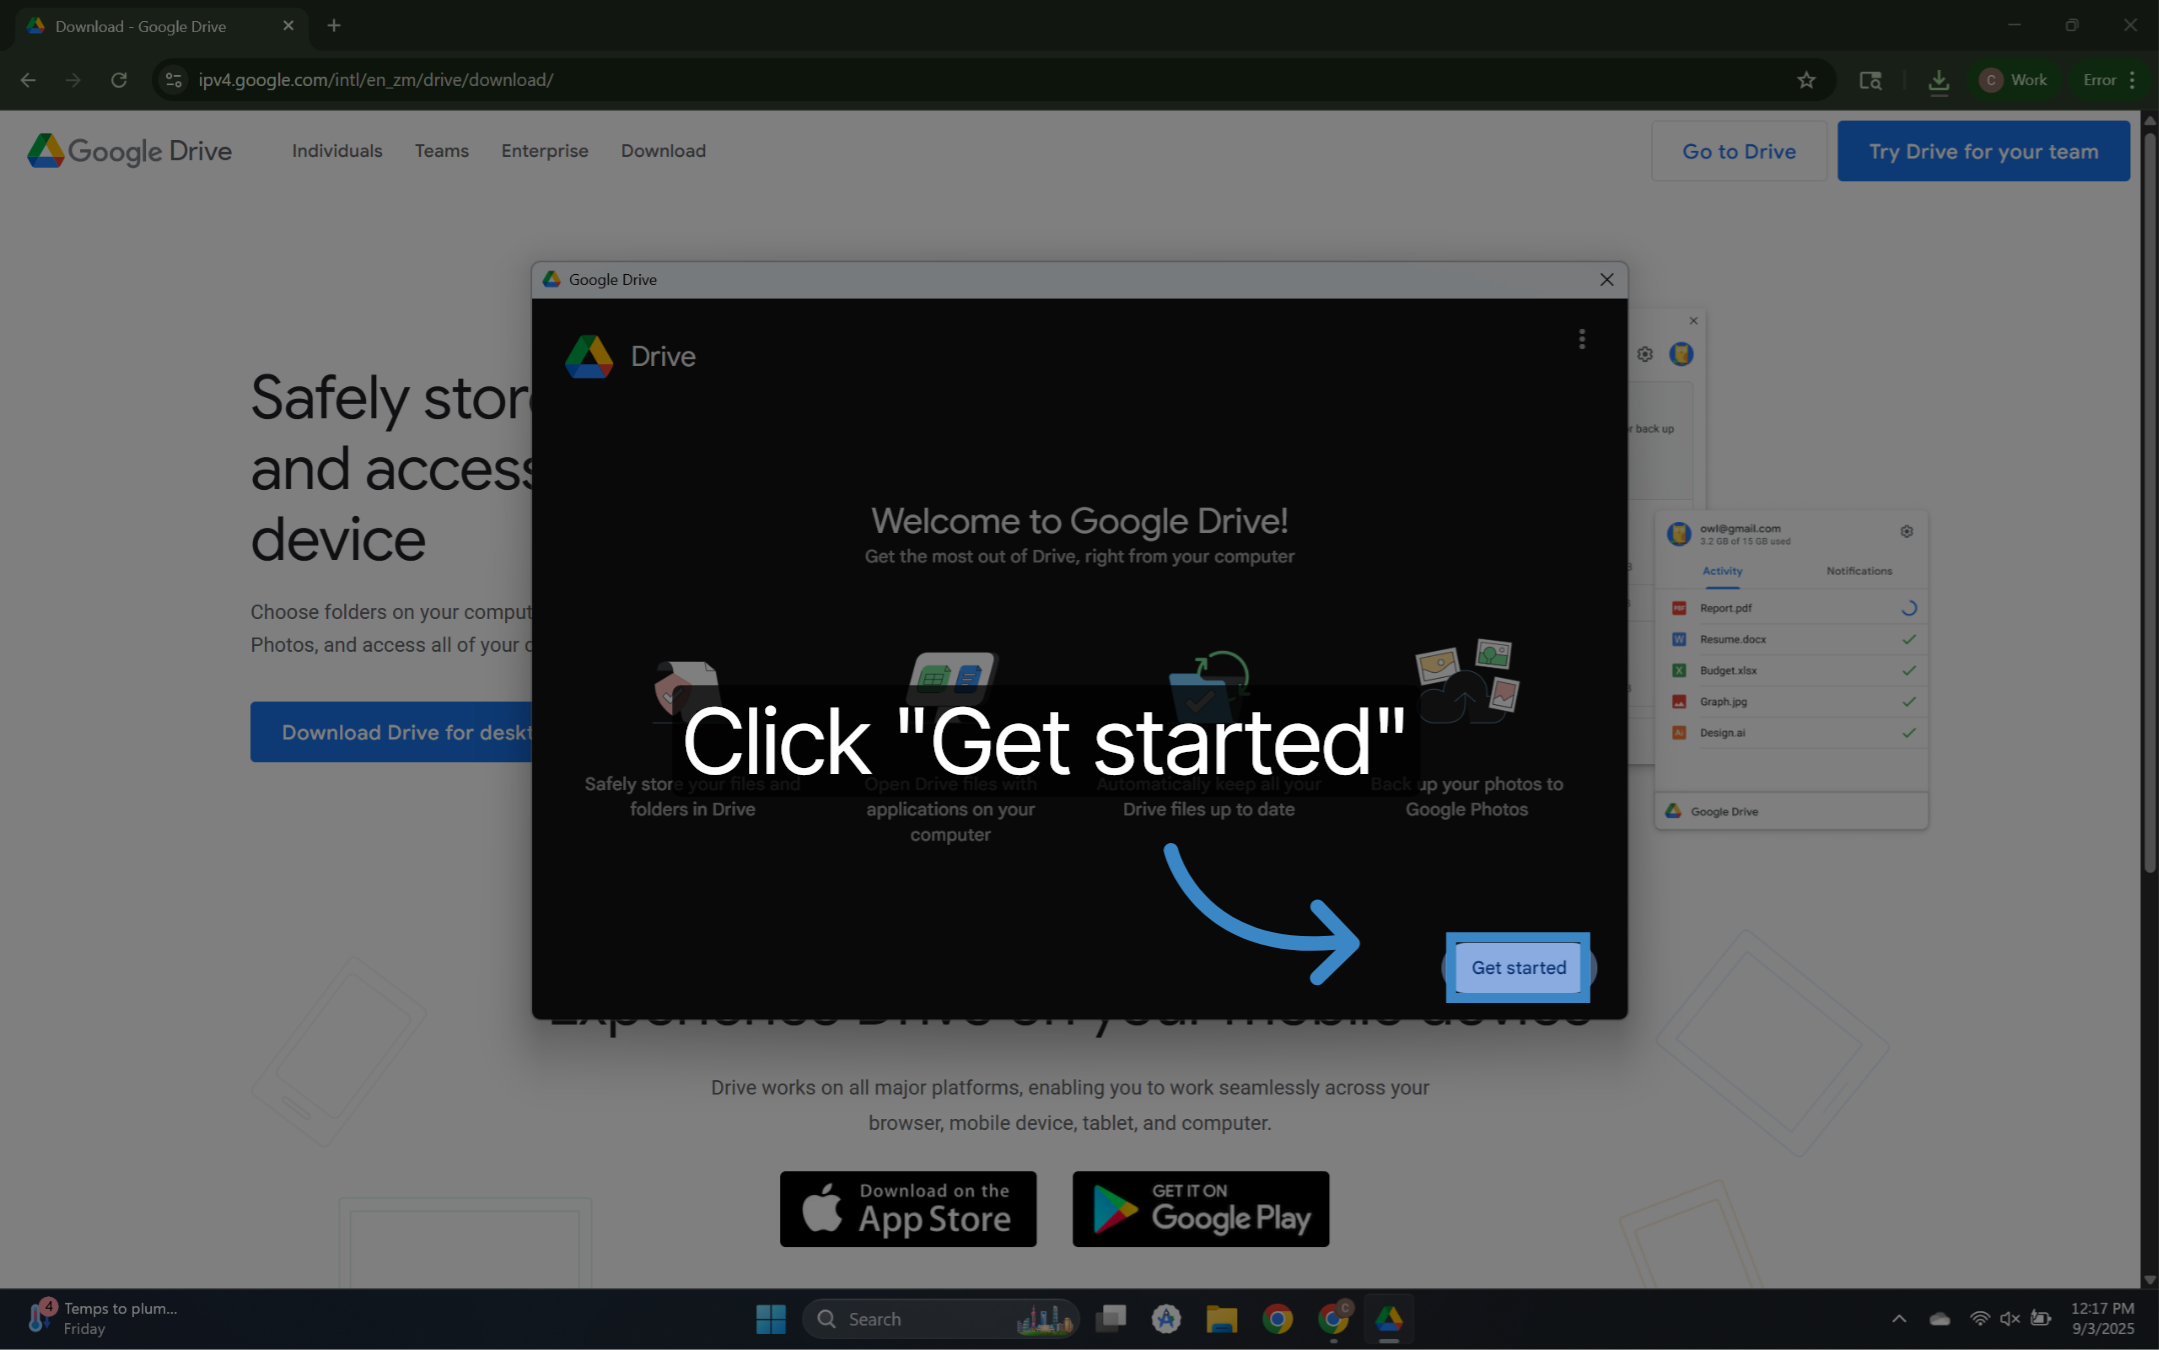2159x1350 pixels.
Task: Bookmark this page with star icon
Action: click(x=1805, y=80)
